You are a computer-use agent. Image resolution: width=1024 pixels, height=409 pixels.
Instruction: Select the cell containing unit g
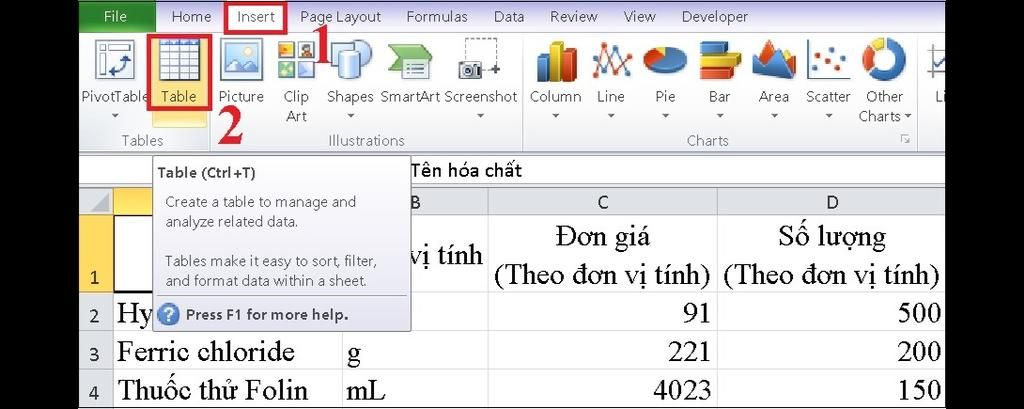tap(415, 350)
